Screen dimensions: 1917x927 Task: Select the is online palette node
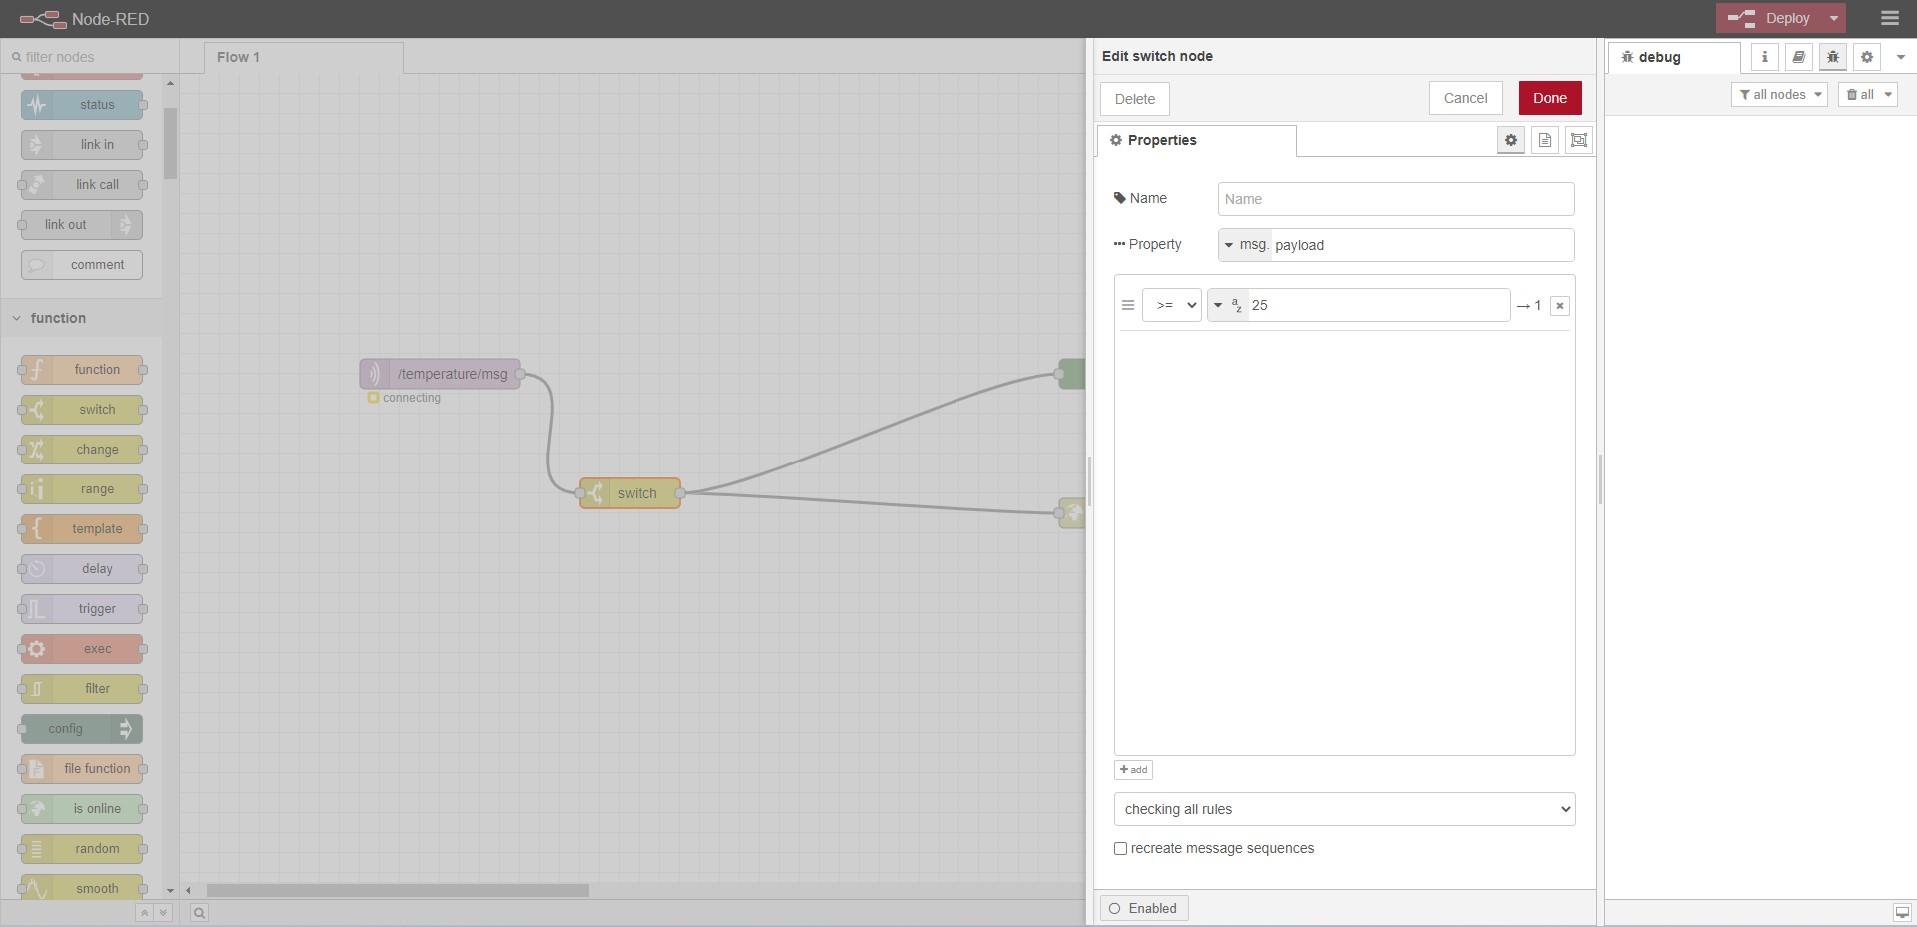pyautogui.click(x=82, y=809)
